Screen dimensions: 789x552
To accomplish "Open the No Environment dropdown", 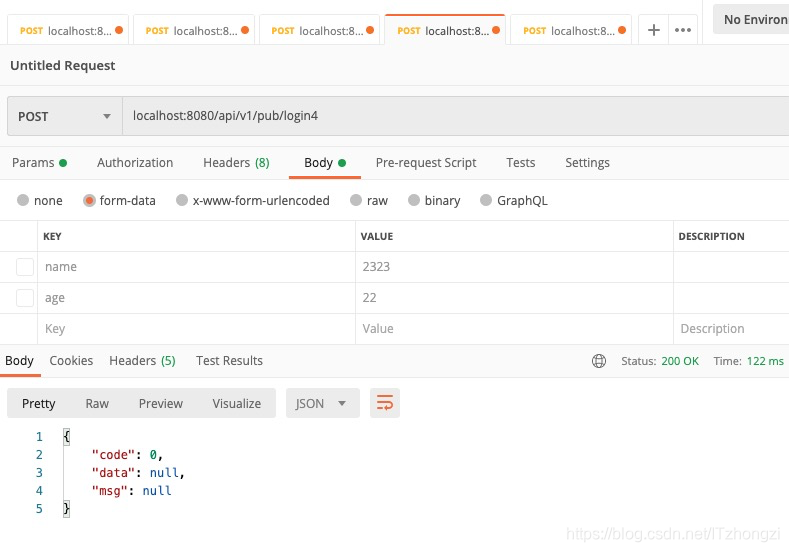I will click(x=751, y=20).
